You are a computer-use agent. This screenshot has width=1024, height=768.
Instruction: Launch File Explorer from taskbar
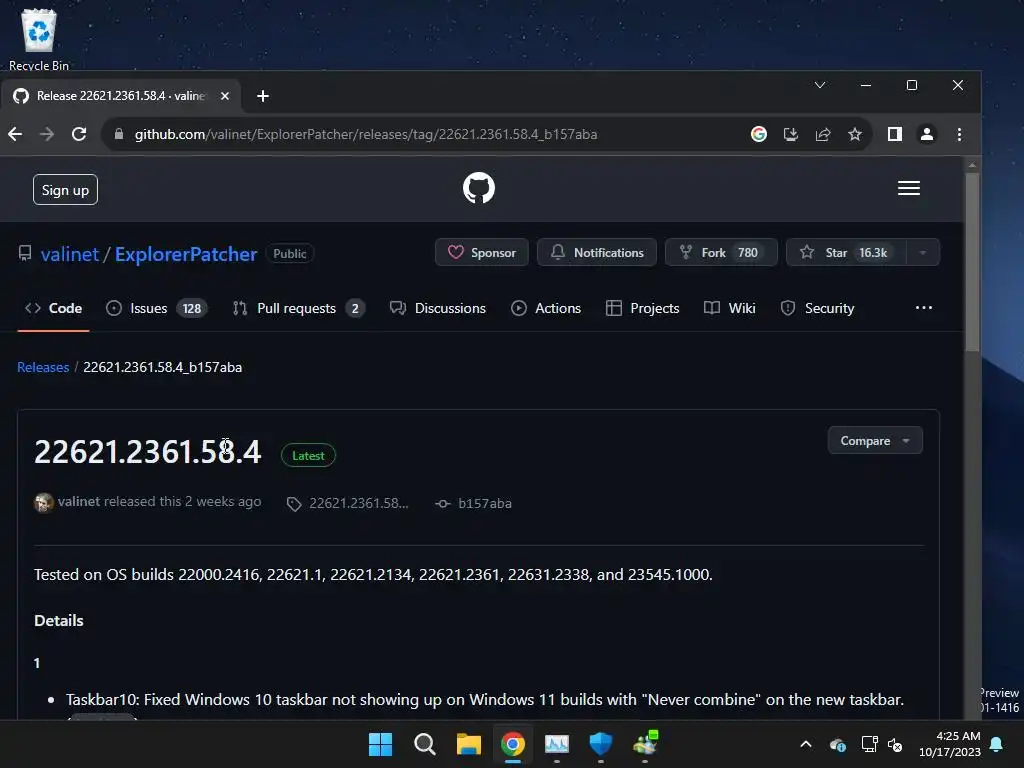tap(468, 744)
